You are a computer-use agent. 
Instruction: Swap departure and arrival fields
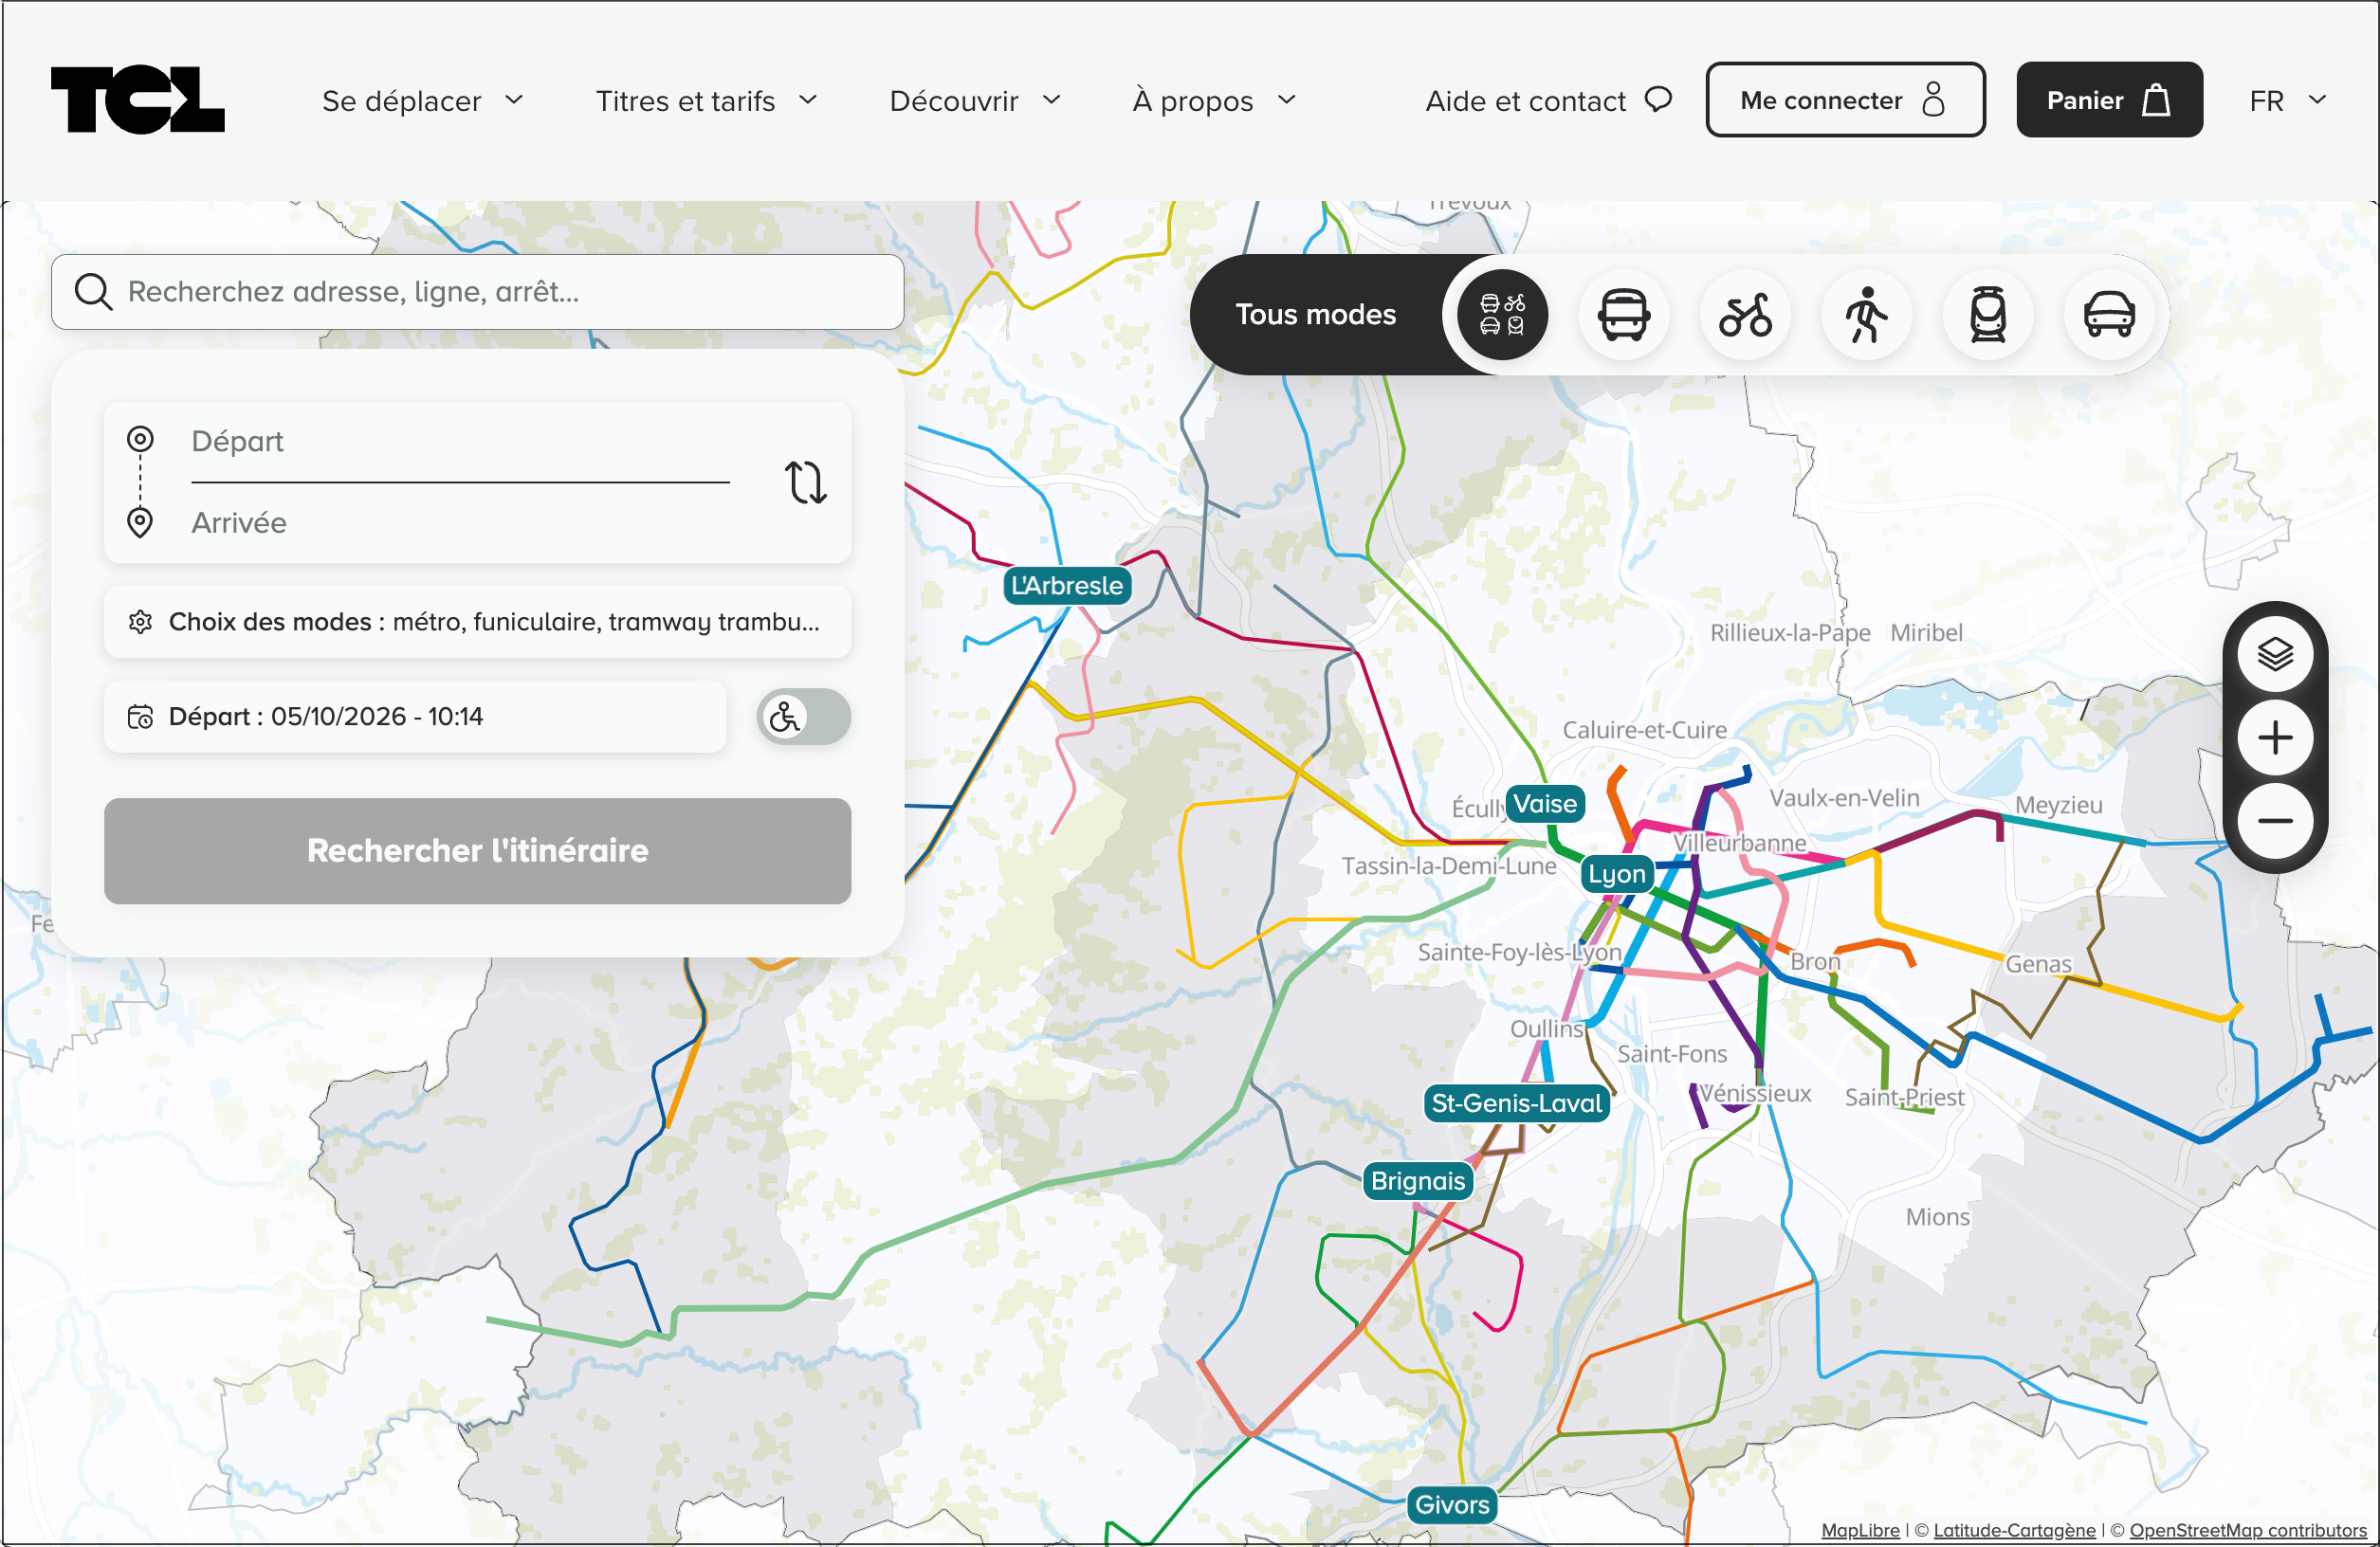click(x=805, y=482)
